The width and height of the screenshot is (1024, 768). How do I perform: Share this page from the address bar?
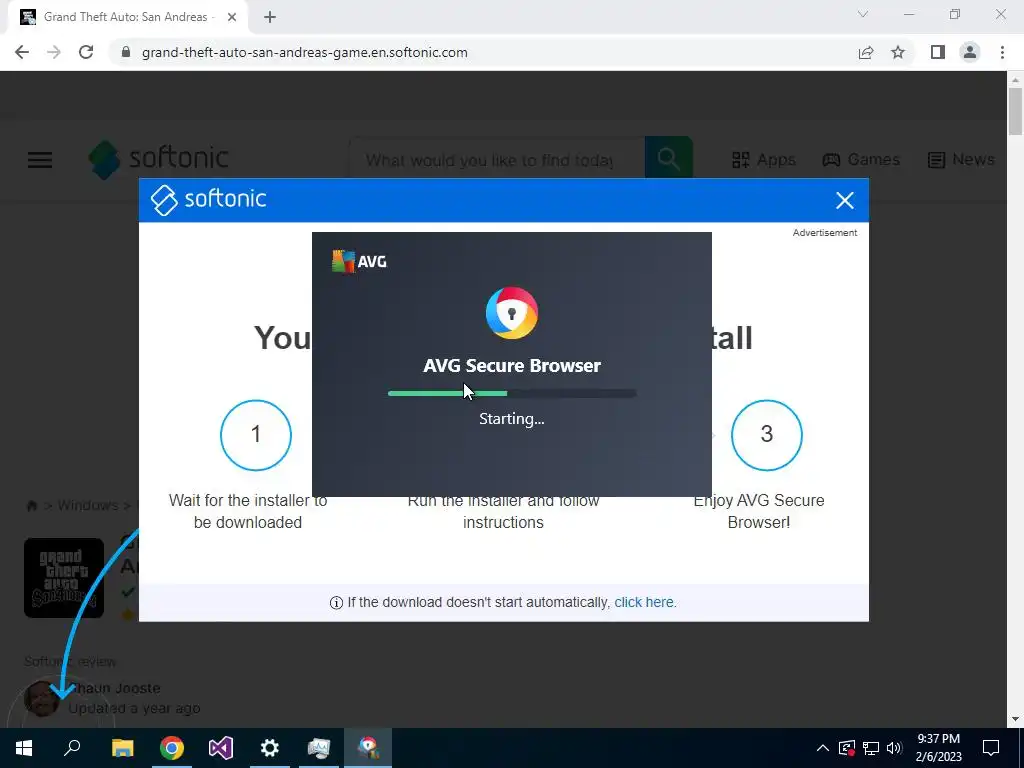pyautogui.click(x=866, y=52)
